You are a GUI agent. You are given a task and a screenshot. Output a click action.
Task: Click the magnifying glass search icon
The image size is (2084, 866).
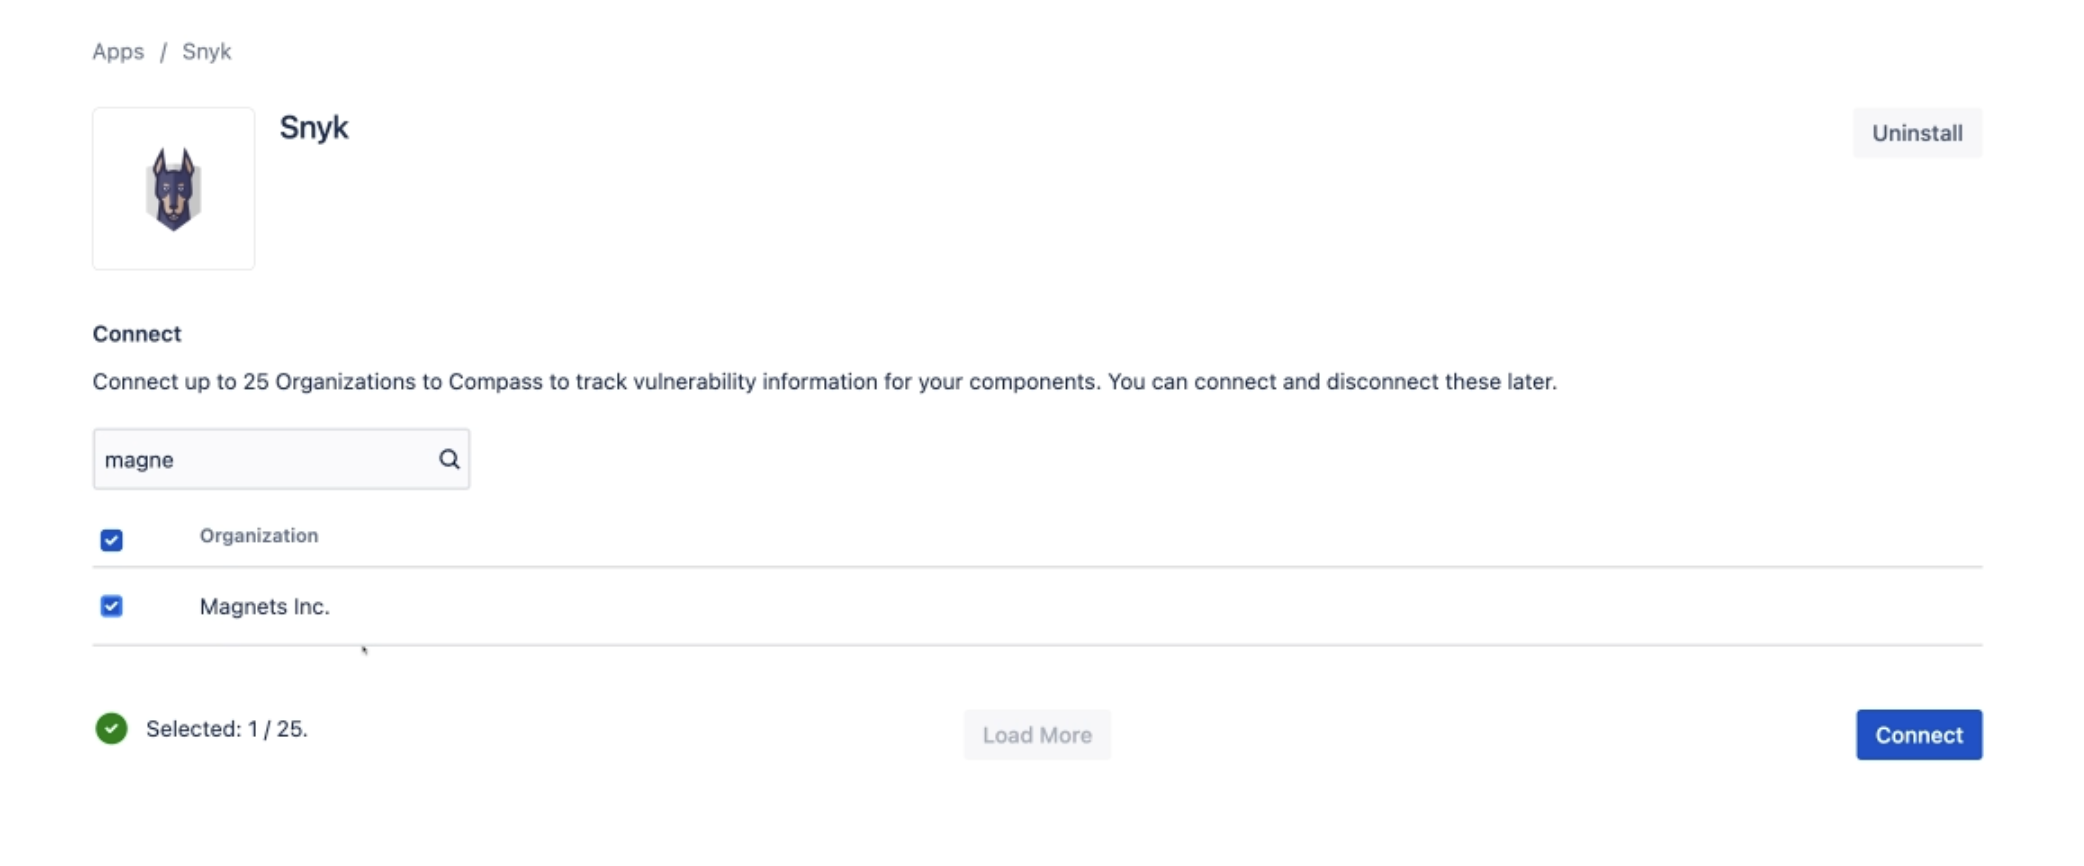[x=449, y=459]
